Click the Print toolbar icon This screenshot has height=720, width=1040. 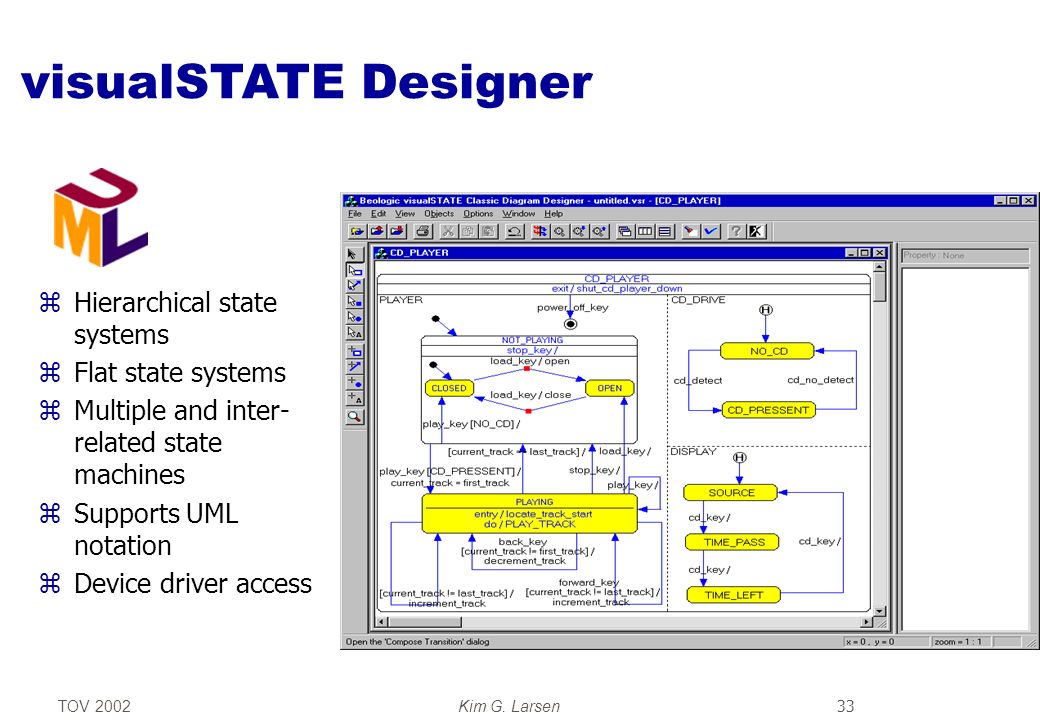[x=423, y=231]
